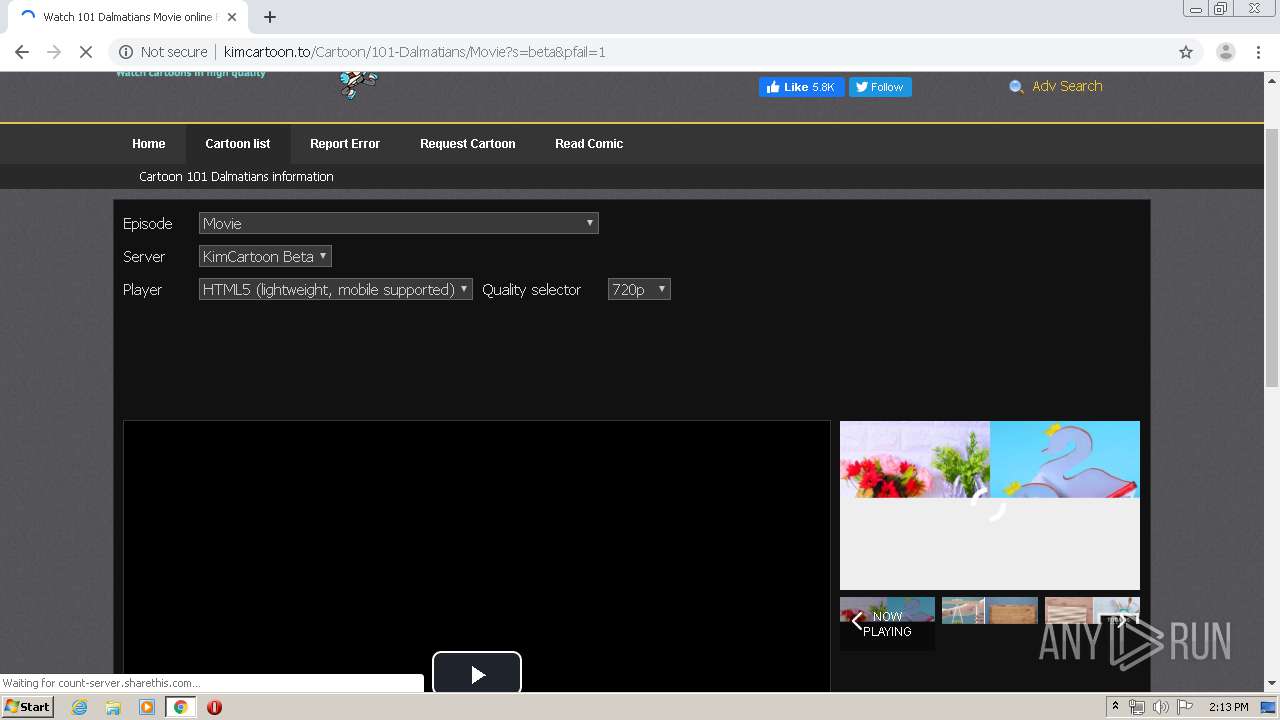The image size is (1280, 720).
Task: Select the second carousel thumbnail
Action: [990, 610]
